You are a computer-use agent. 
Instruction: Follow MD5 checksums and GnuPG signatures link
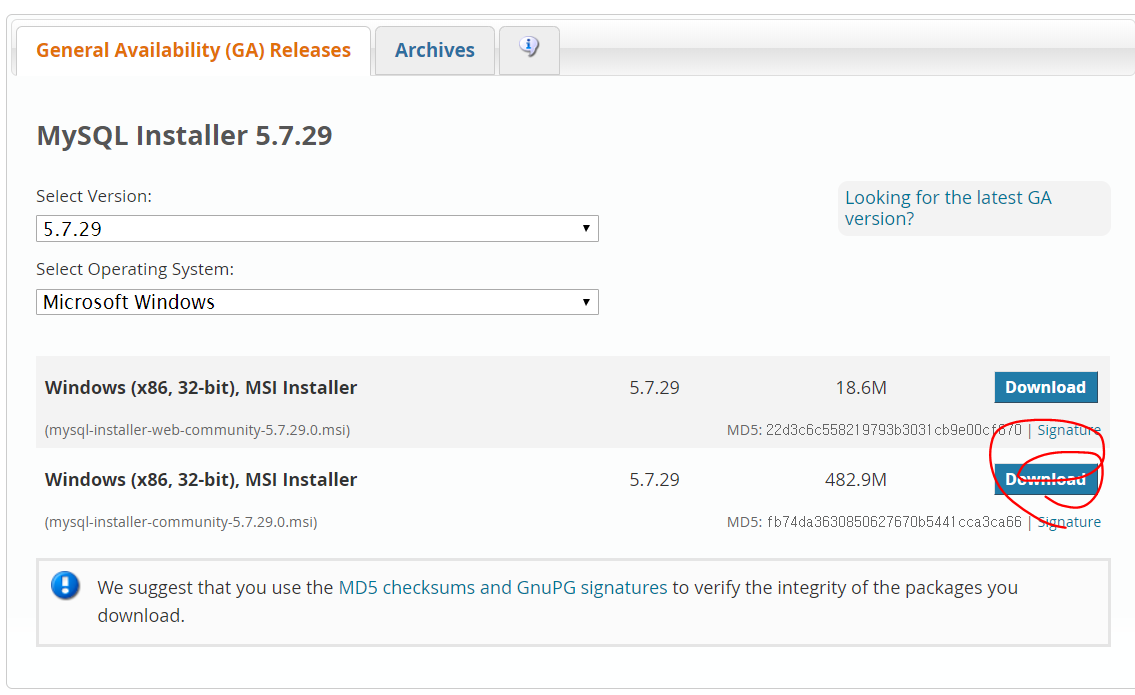[x=503, y=587]
